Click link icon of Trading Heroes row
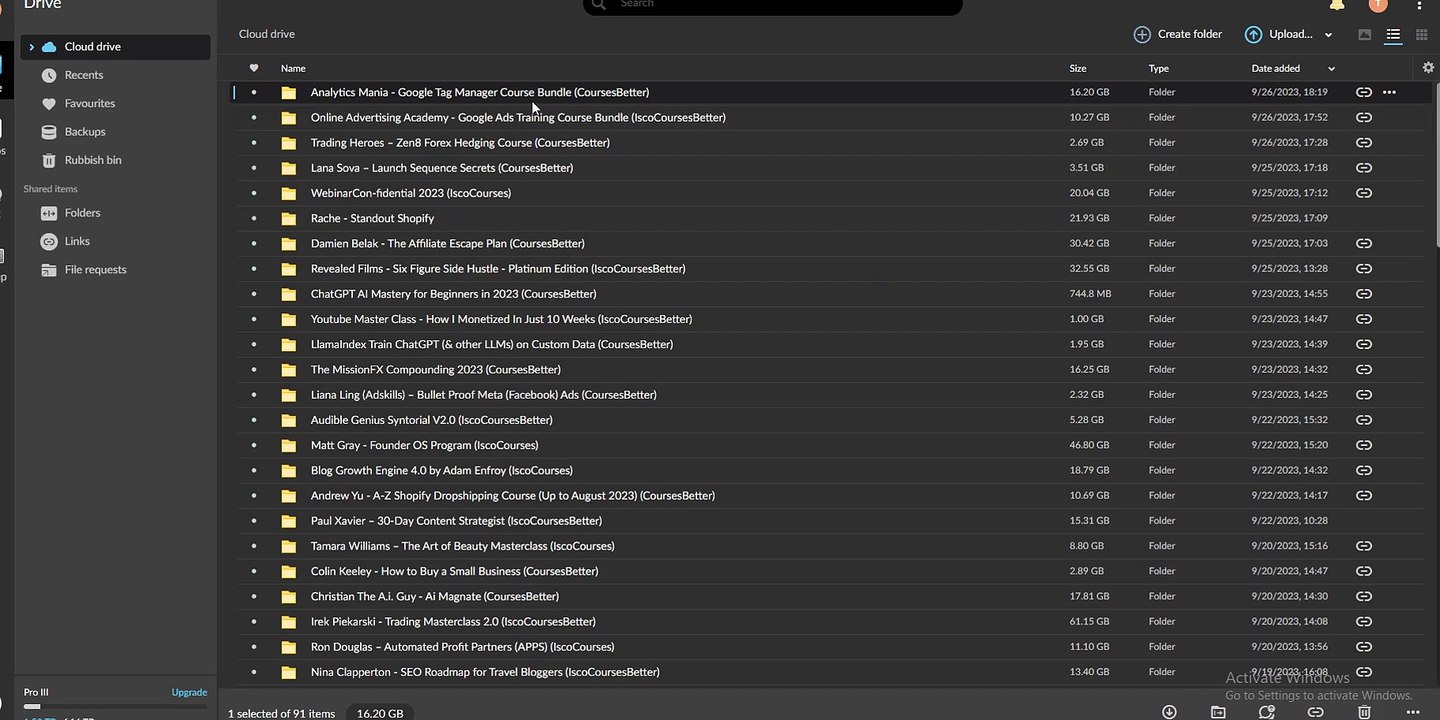Screen dimensions: 1440x720 (1363, 142)
